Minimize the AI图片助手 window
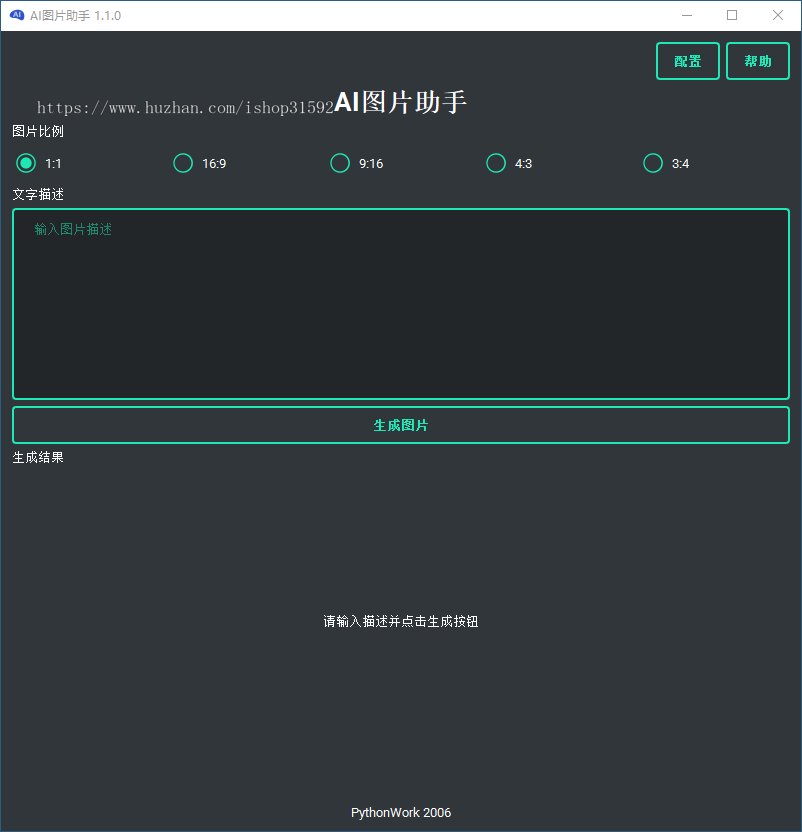 coord(687,15)
